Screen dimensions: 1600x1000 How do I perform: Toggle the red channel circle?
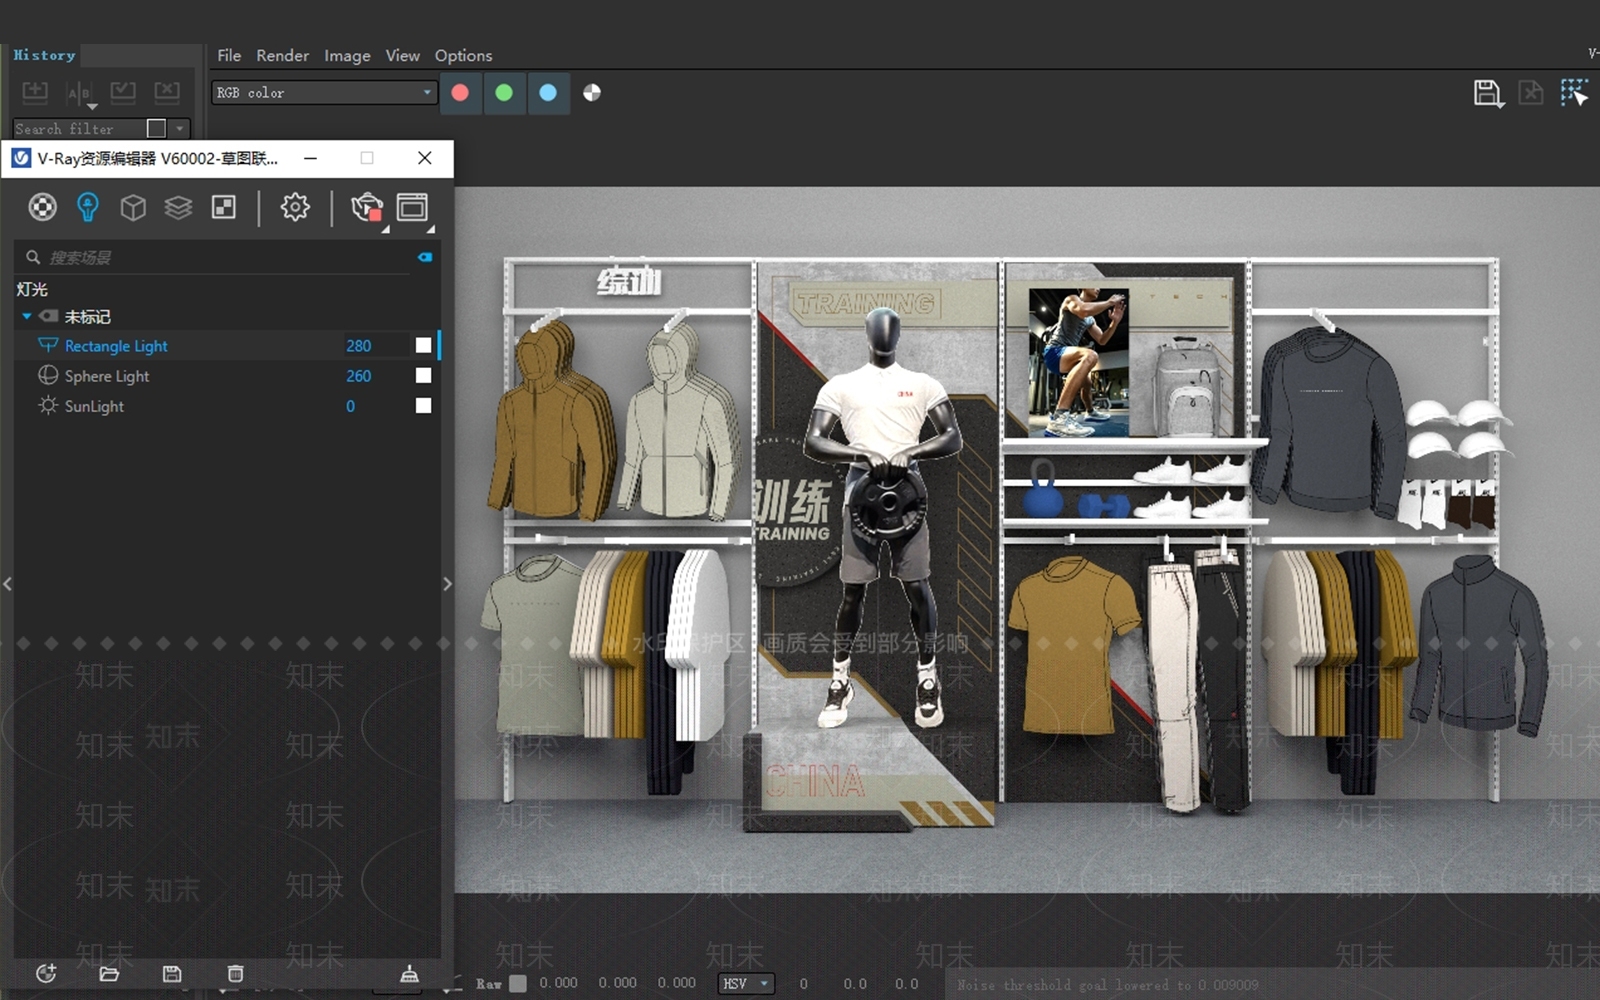point(460,92)
